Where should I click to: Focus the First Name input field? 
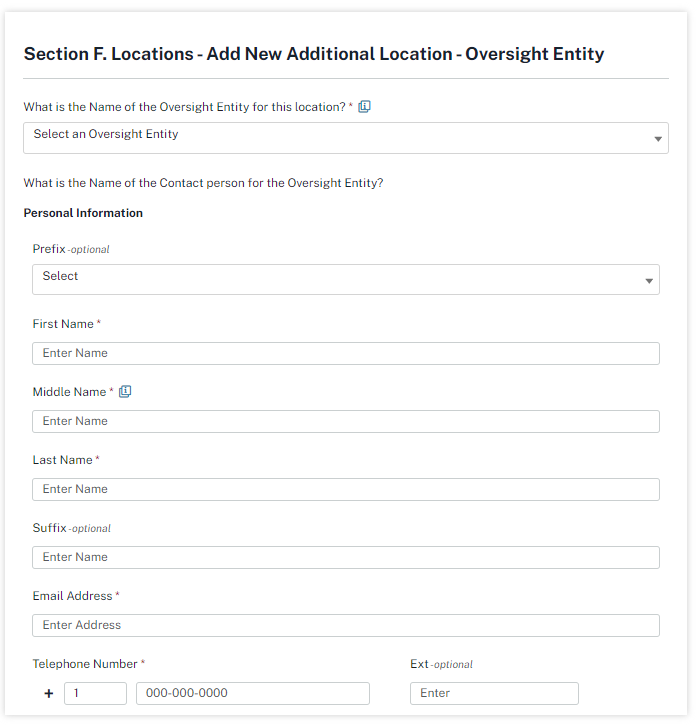pyautogui.click(x=345, y=353)
